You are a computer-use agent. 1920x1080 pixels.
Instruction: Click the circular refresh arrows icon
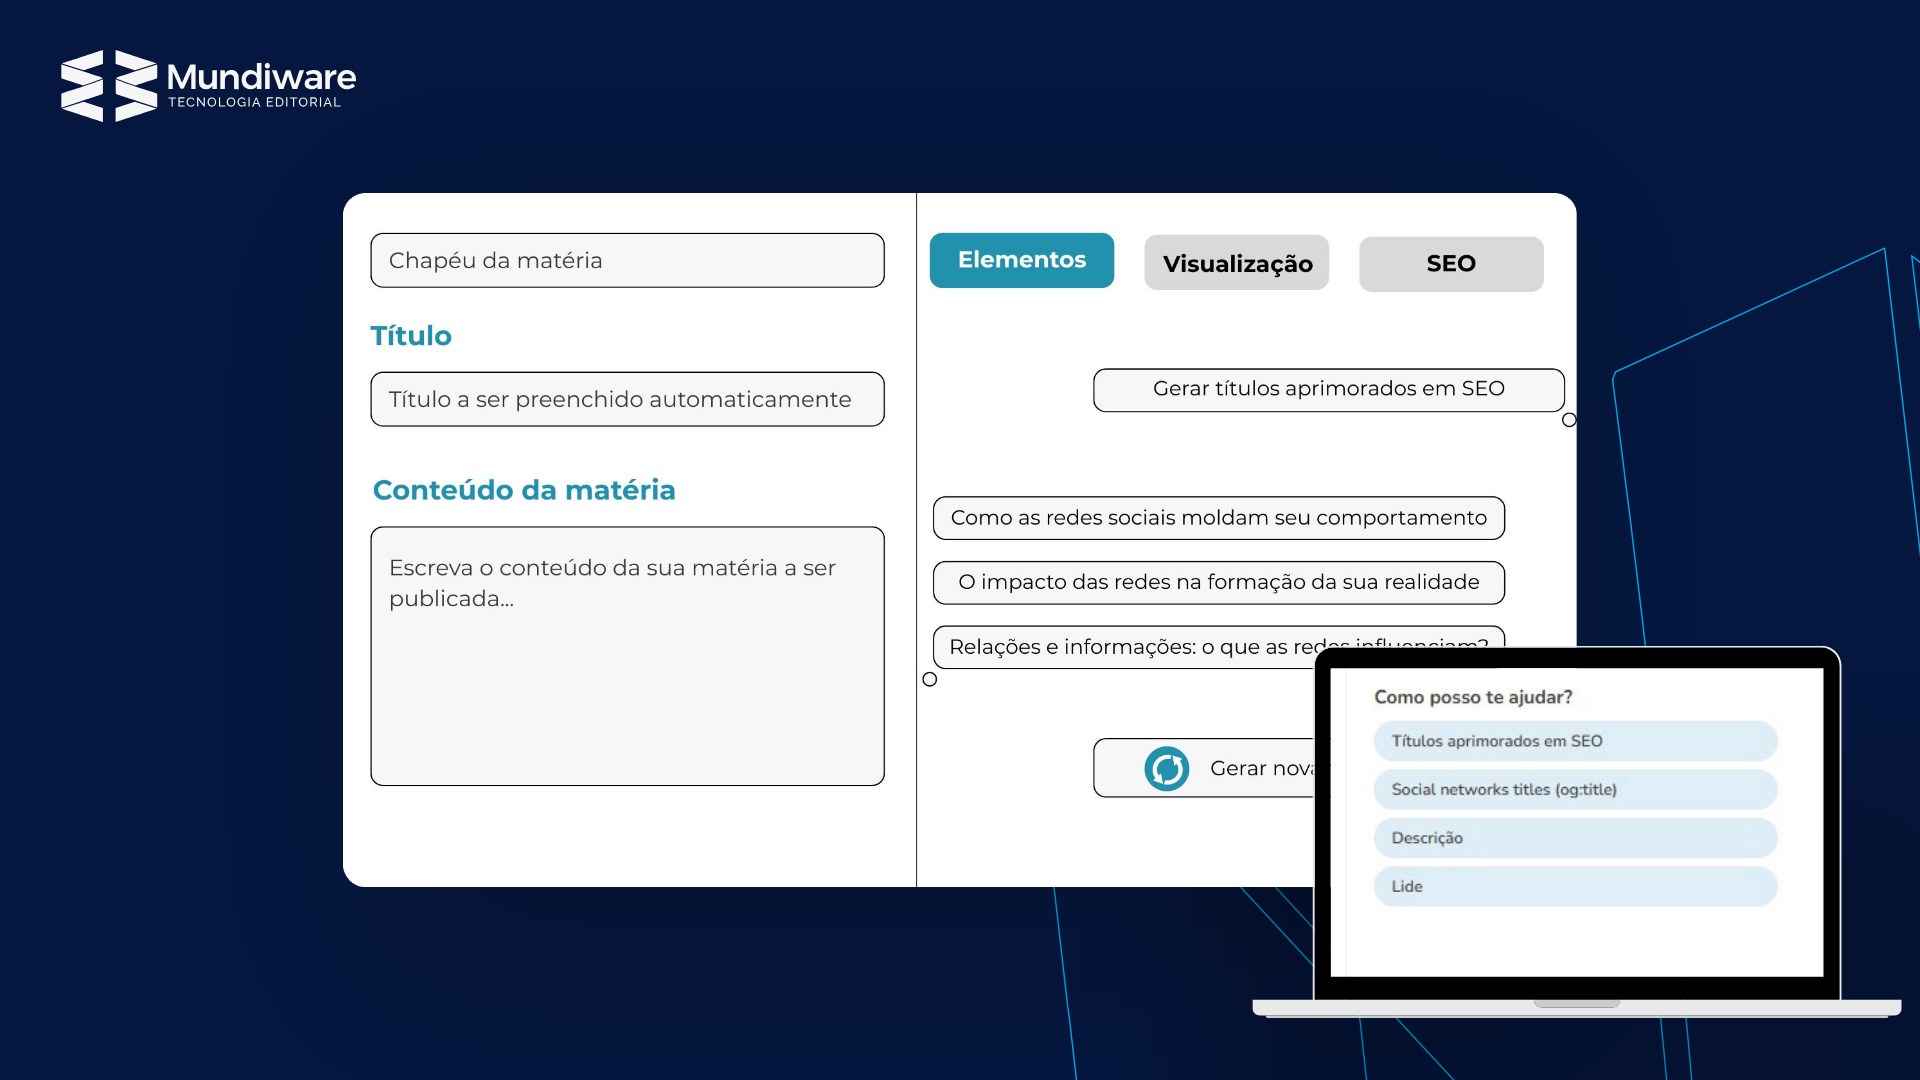[1166, 769]
